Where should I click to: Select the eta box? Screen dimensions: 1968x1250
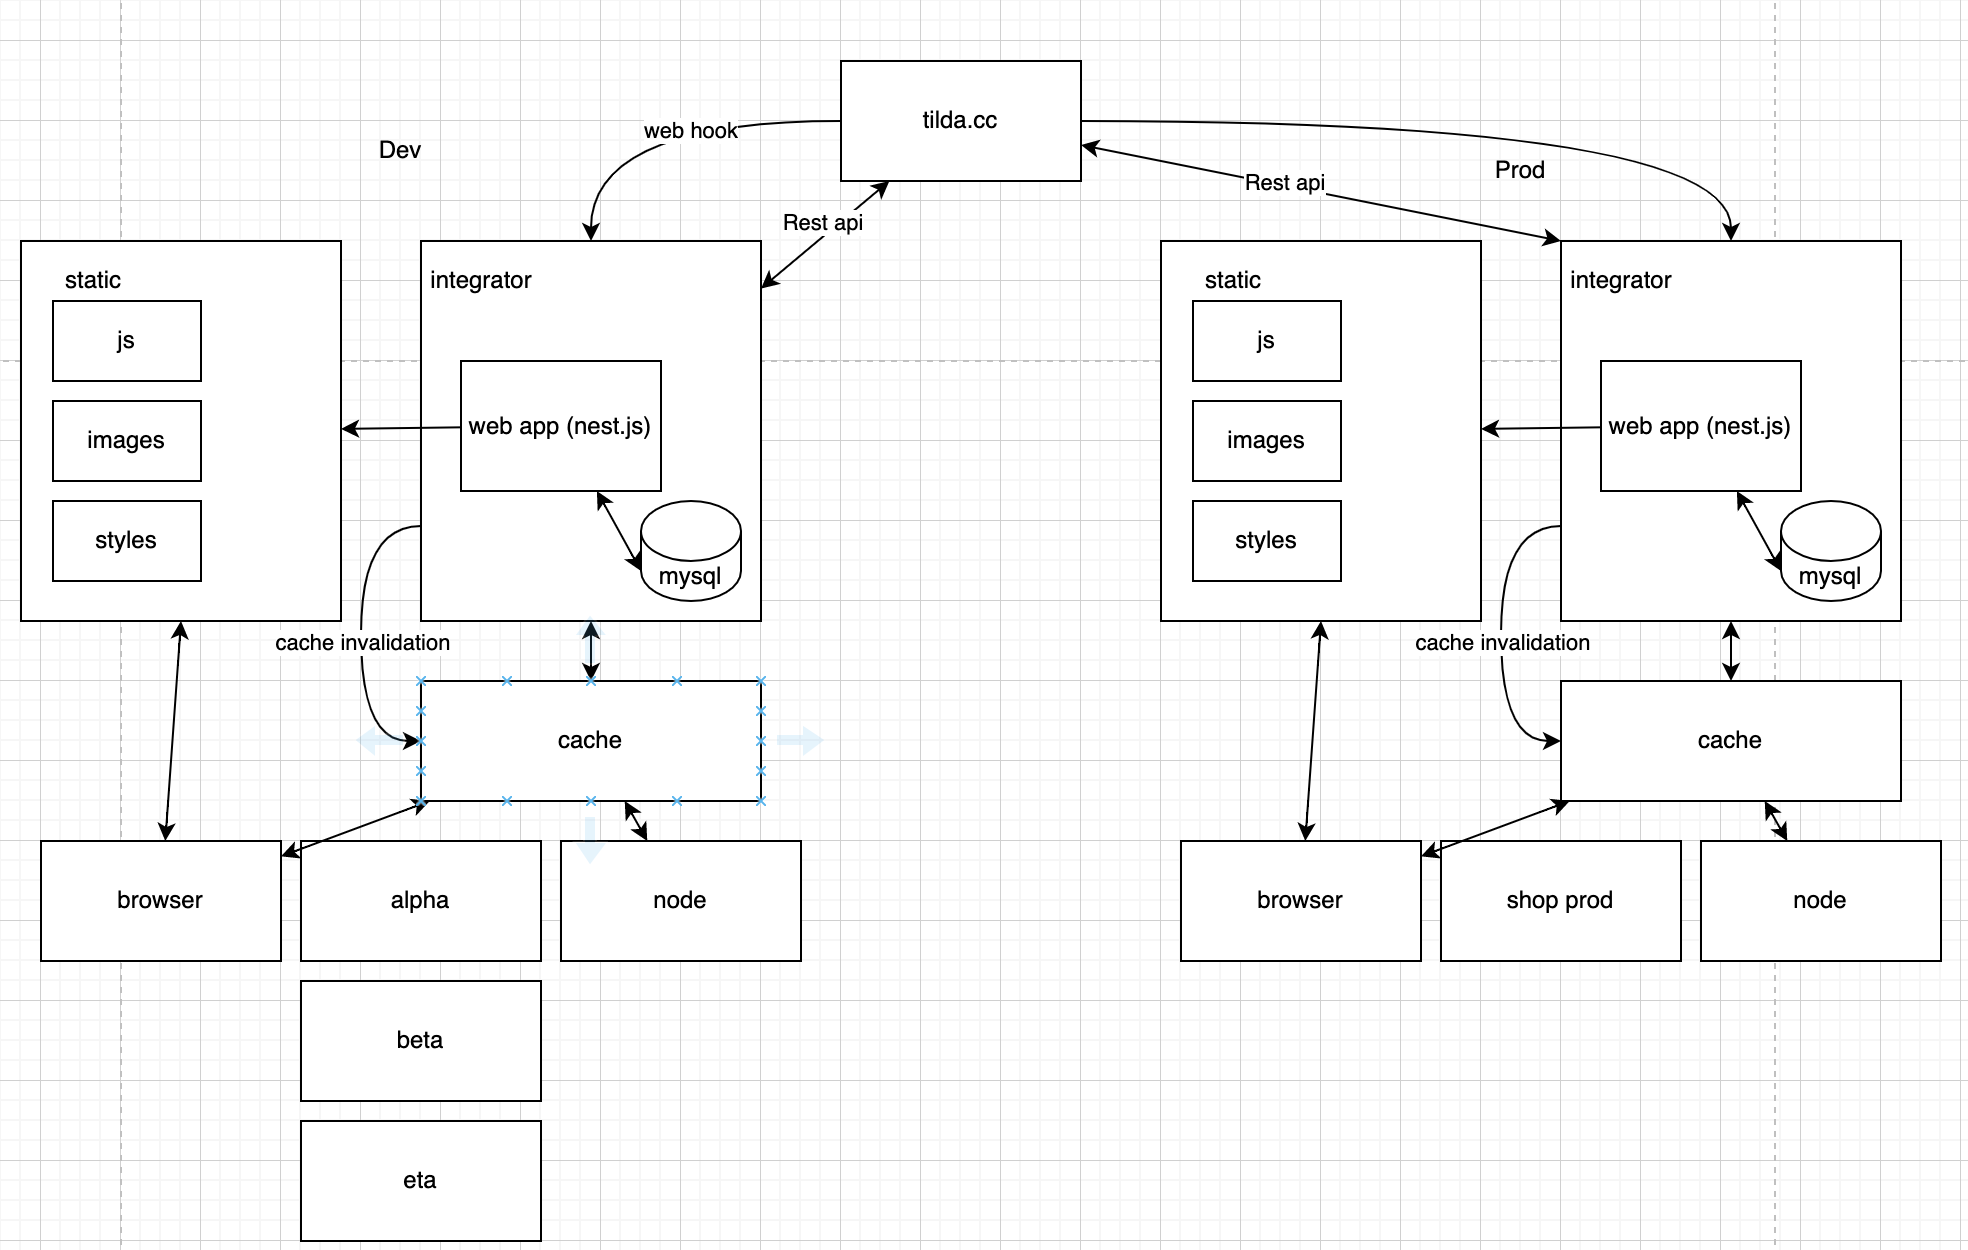point(420,1180)
